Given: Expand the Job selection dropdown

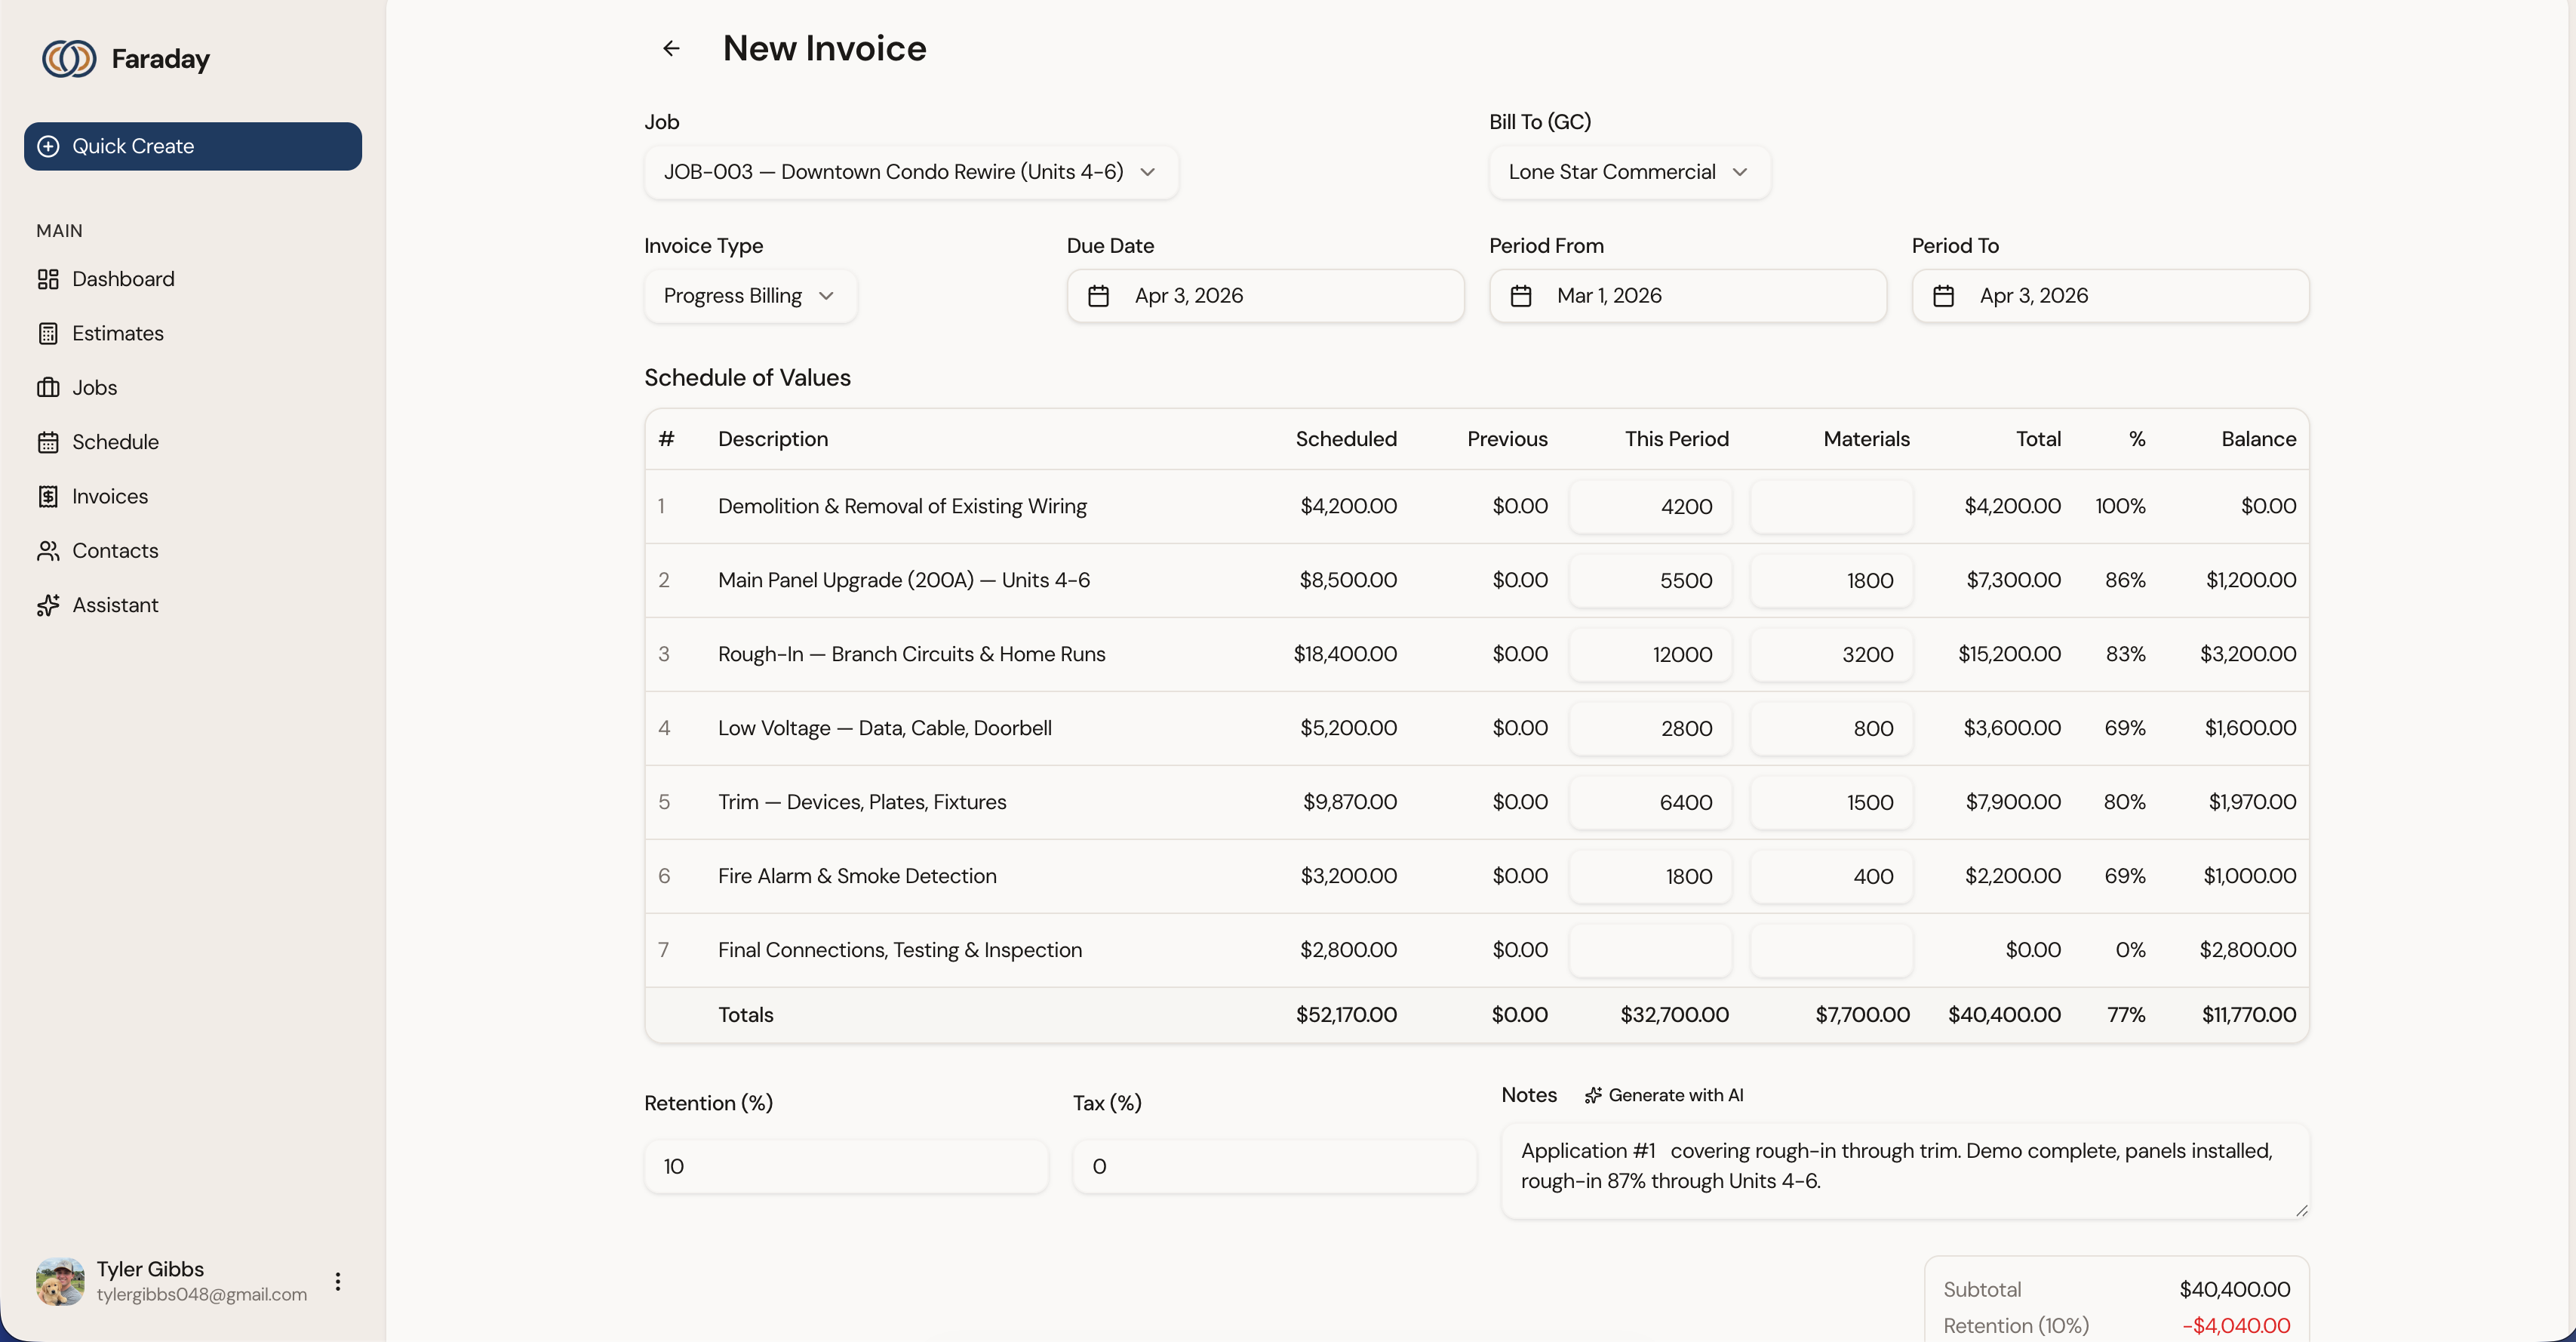Looking at the screenshot, I should tap(910, 172).
